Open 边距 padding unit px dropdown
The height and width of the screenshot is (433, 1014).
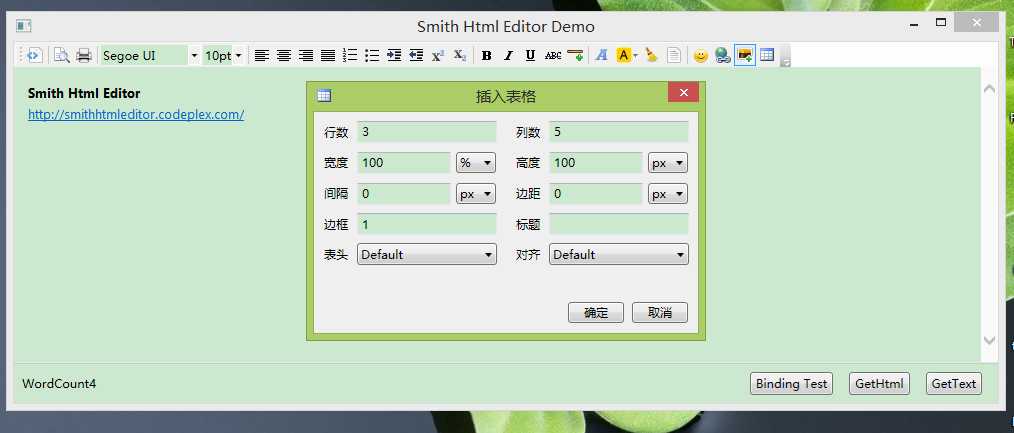[x=668, y=194]
